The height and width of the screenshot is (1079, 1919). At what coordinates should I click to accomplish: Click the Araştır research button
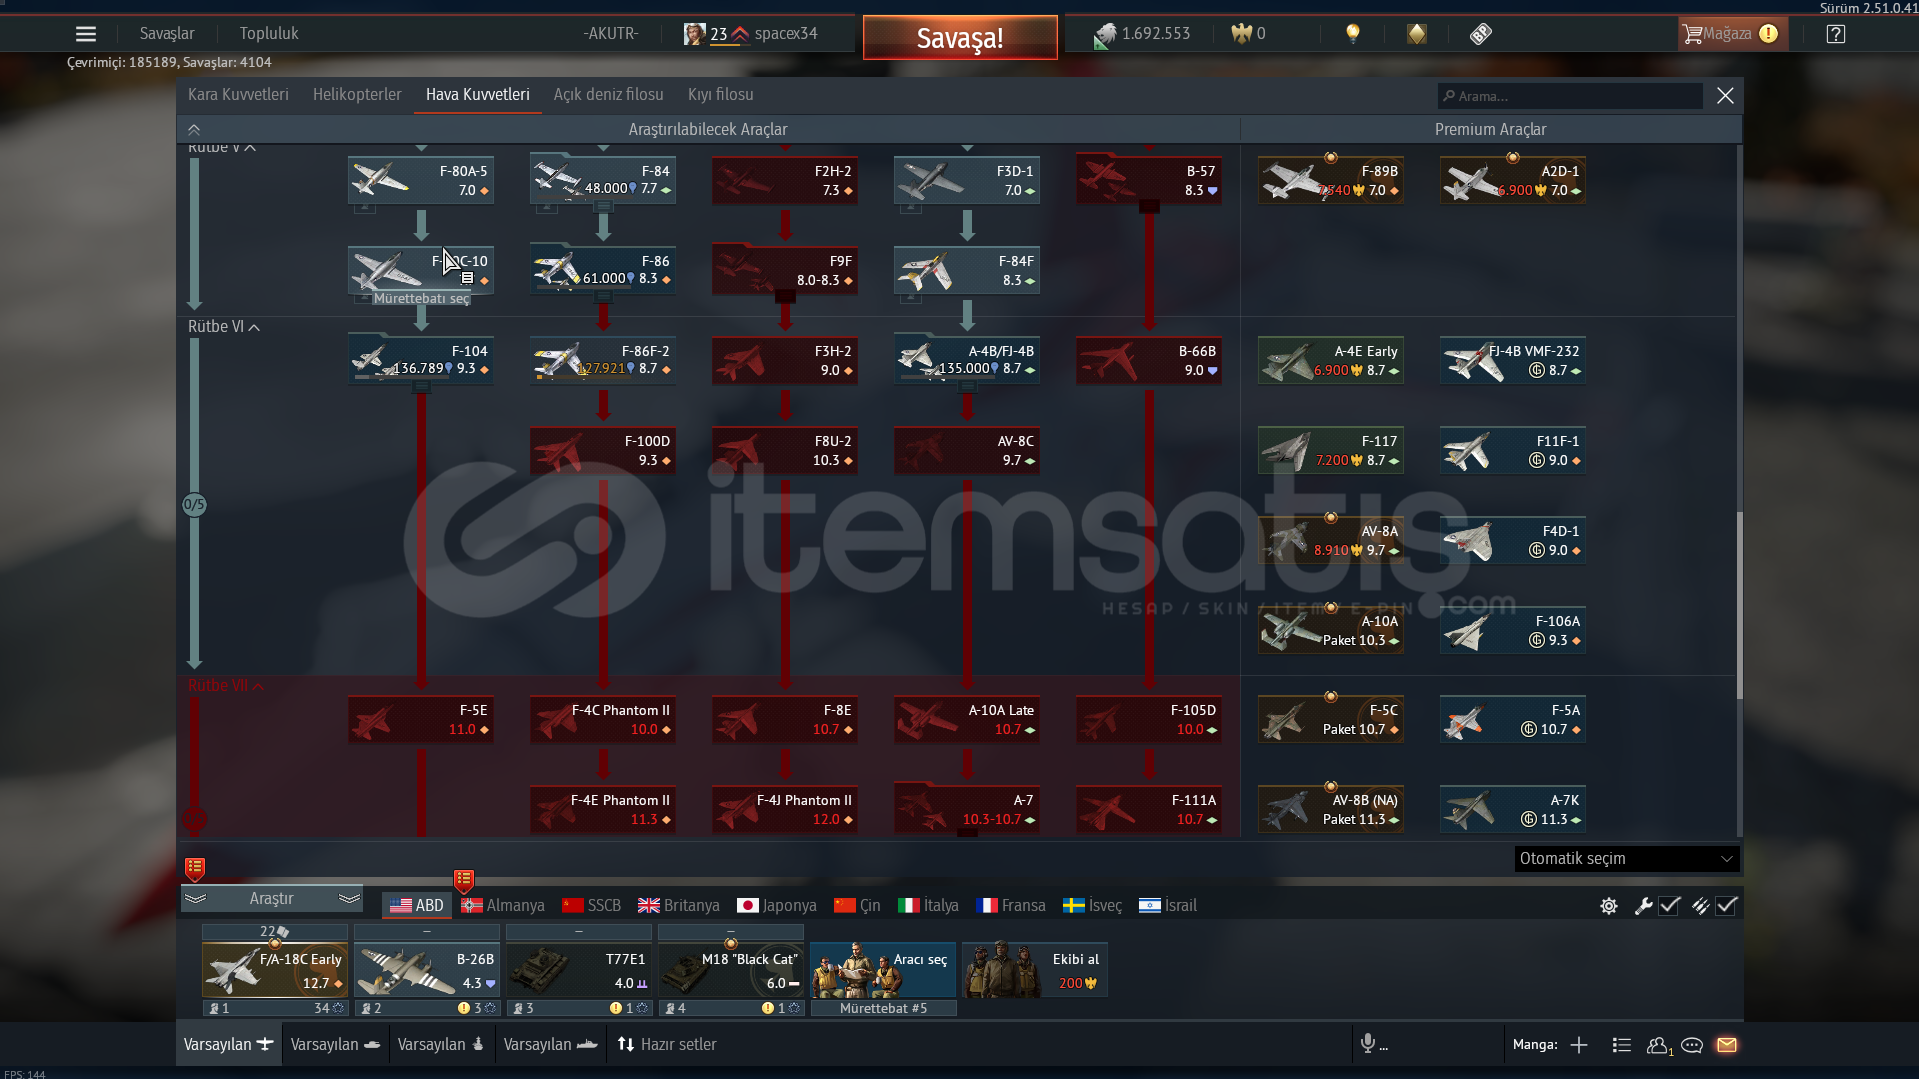point(271,899)
